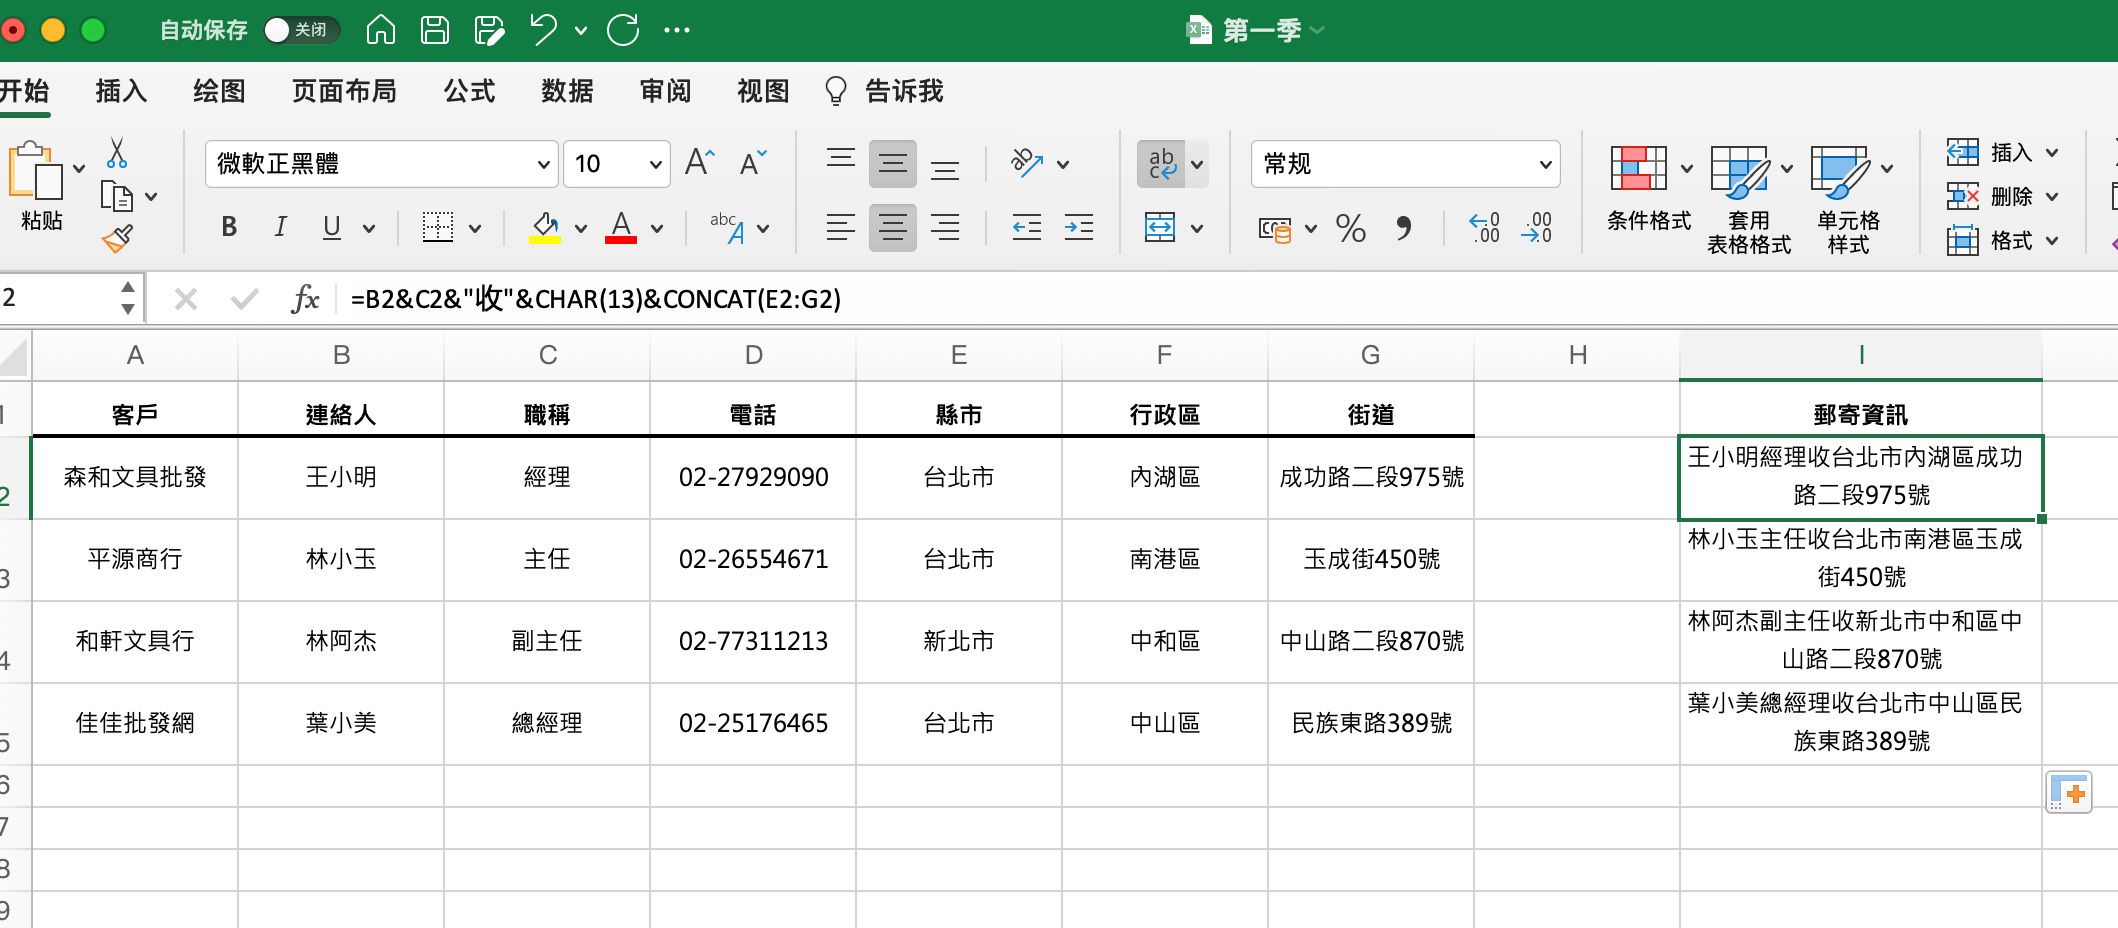2118x928 pixels.
Task: Switch to the 公式 tab
Action: tap(469, 91)
